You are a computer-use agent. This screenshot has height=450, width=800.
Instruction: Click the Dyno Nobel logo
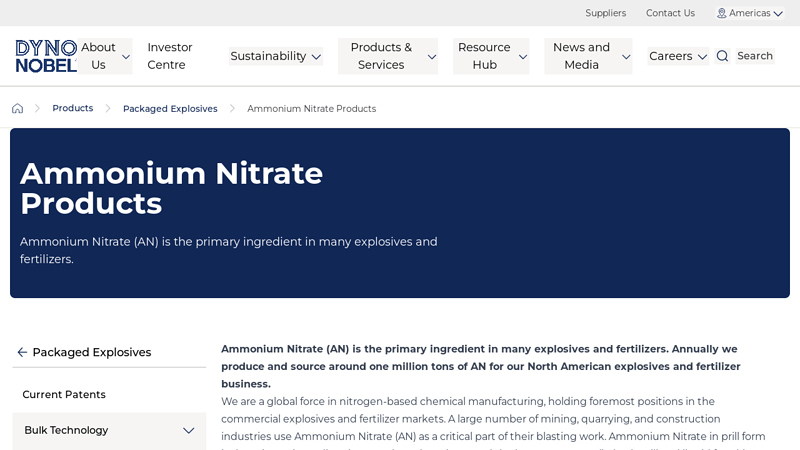46,56
